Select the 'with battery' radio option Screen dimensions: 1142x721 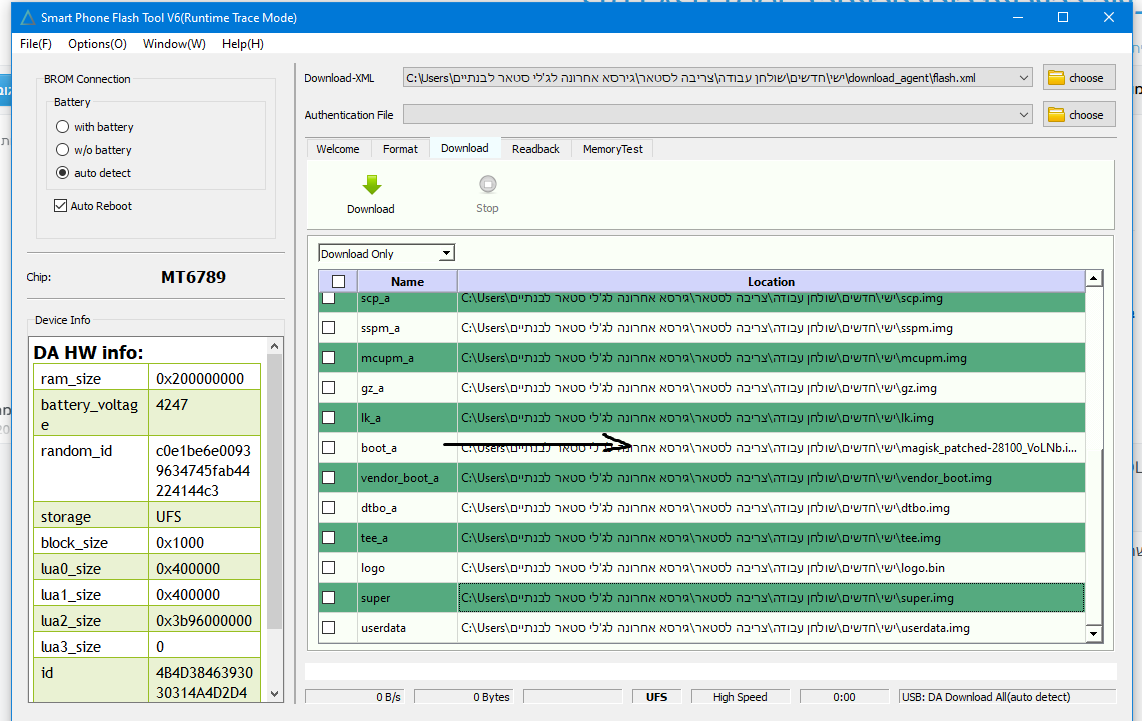pyautogui.click(x=63, y=127)
